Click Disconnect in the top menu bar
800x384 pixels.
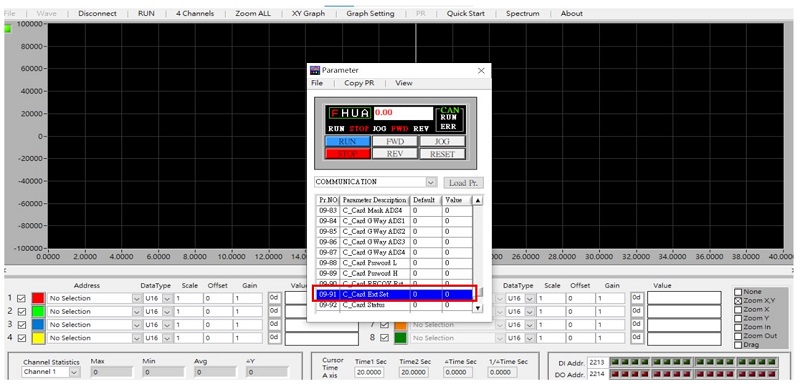[x=97, y=14]
